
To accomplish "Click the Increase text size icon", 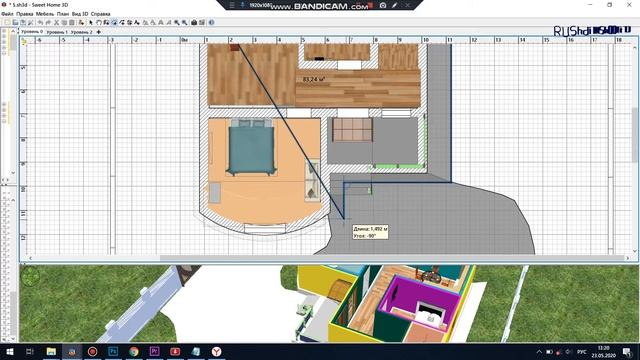I will click(146, 22).
